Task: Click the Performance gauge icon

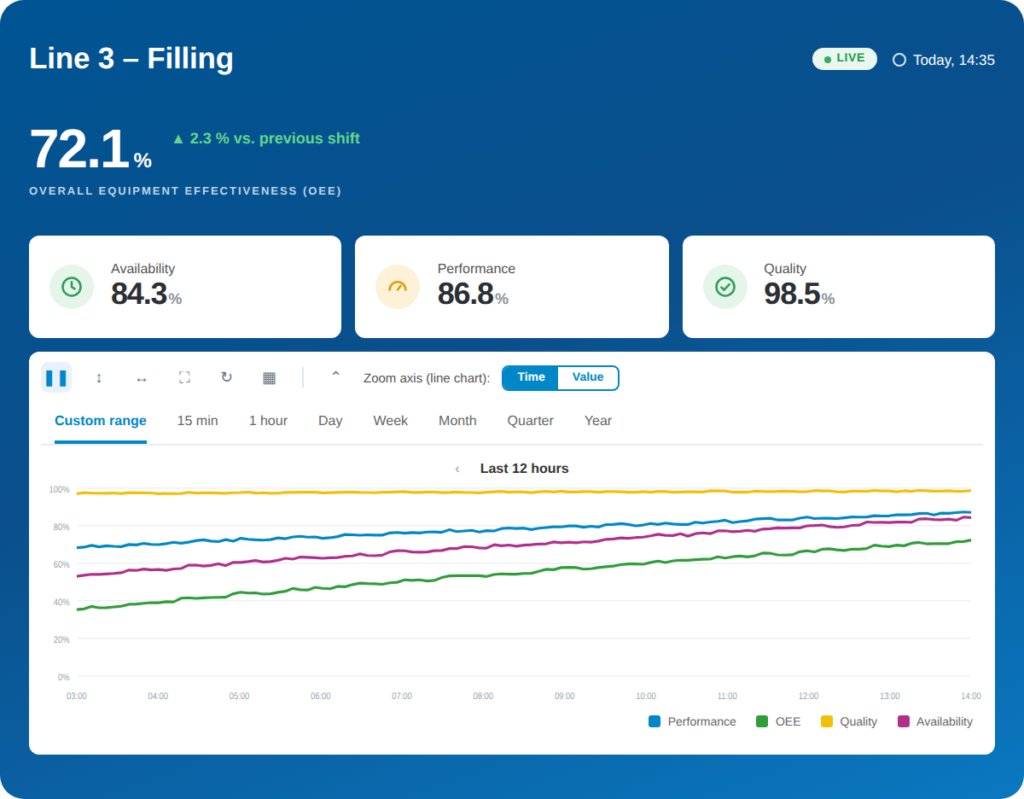Action: 398,287
